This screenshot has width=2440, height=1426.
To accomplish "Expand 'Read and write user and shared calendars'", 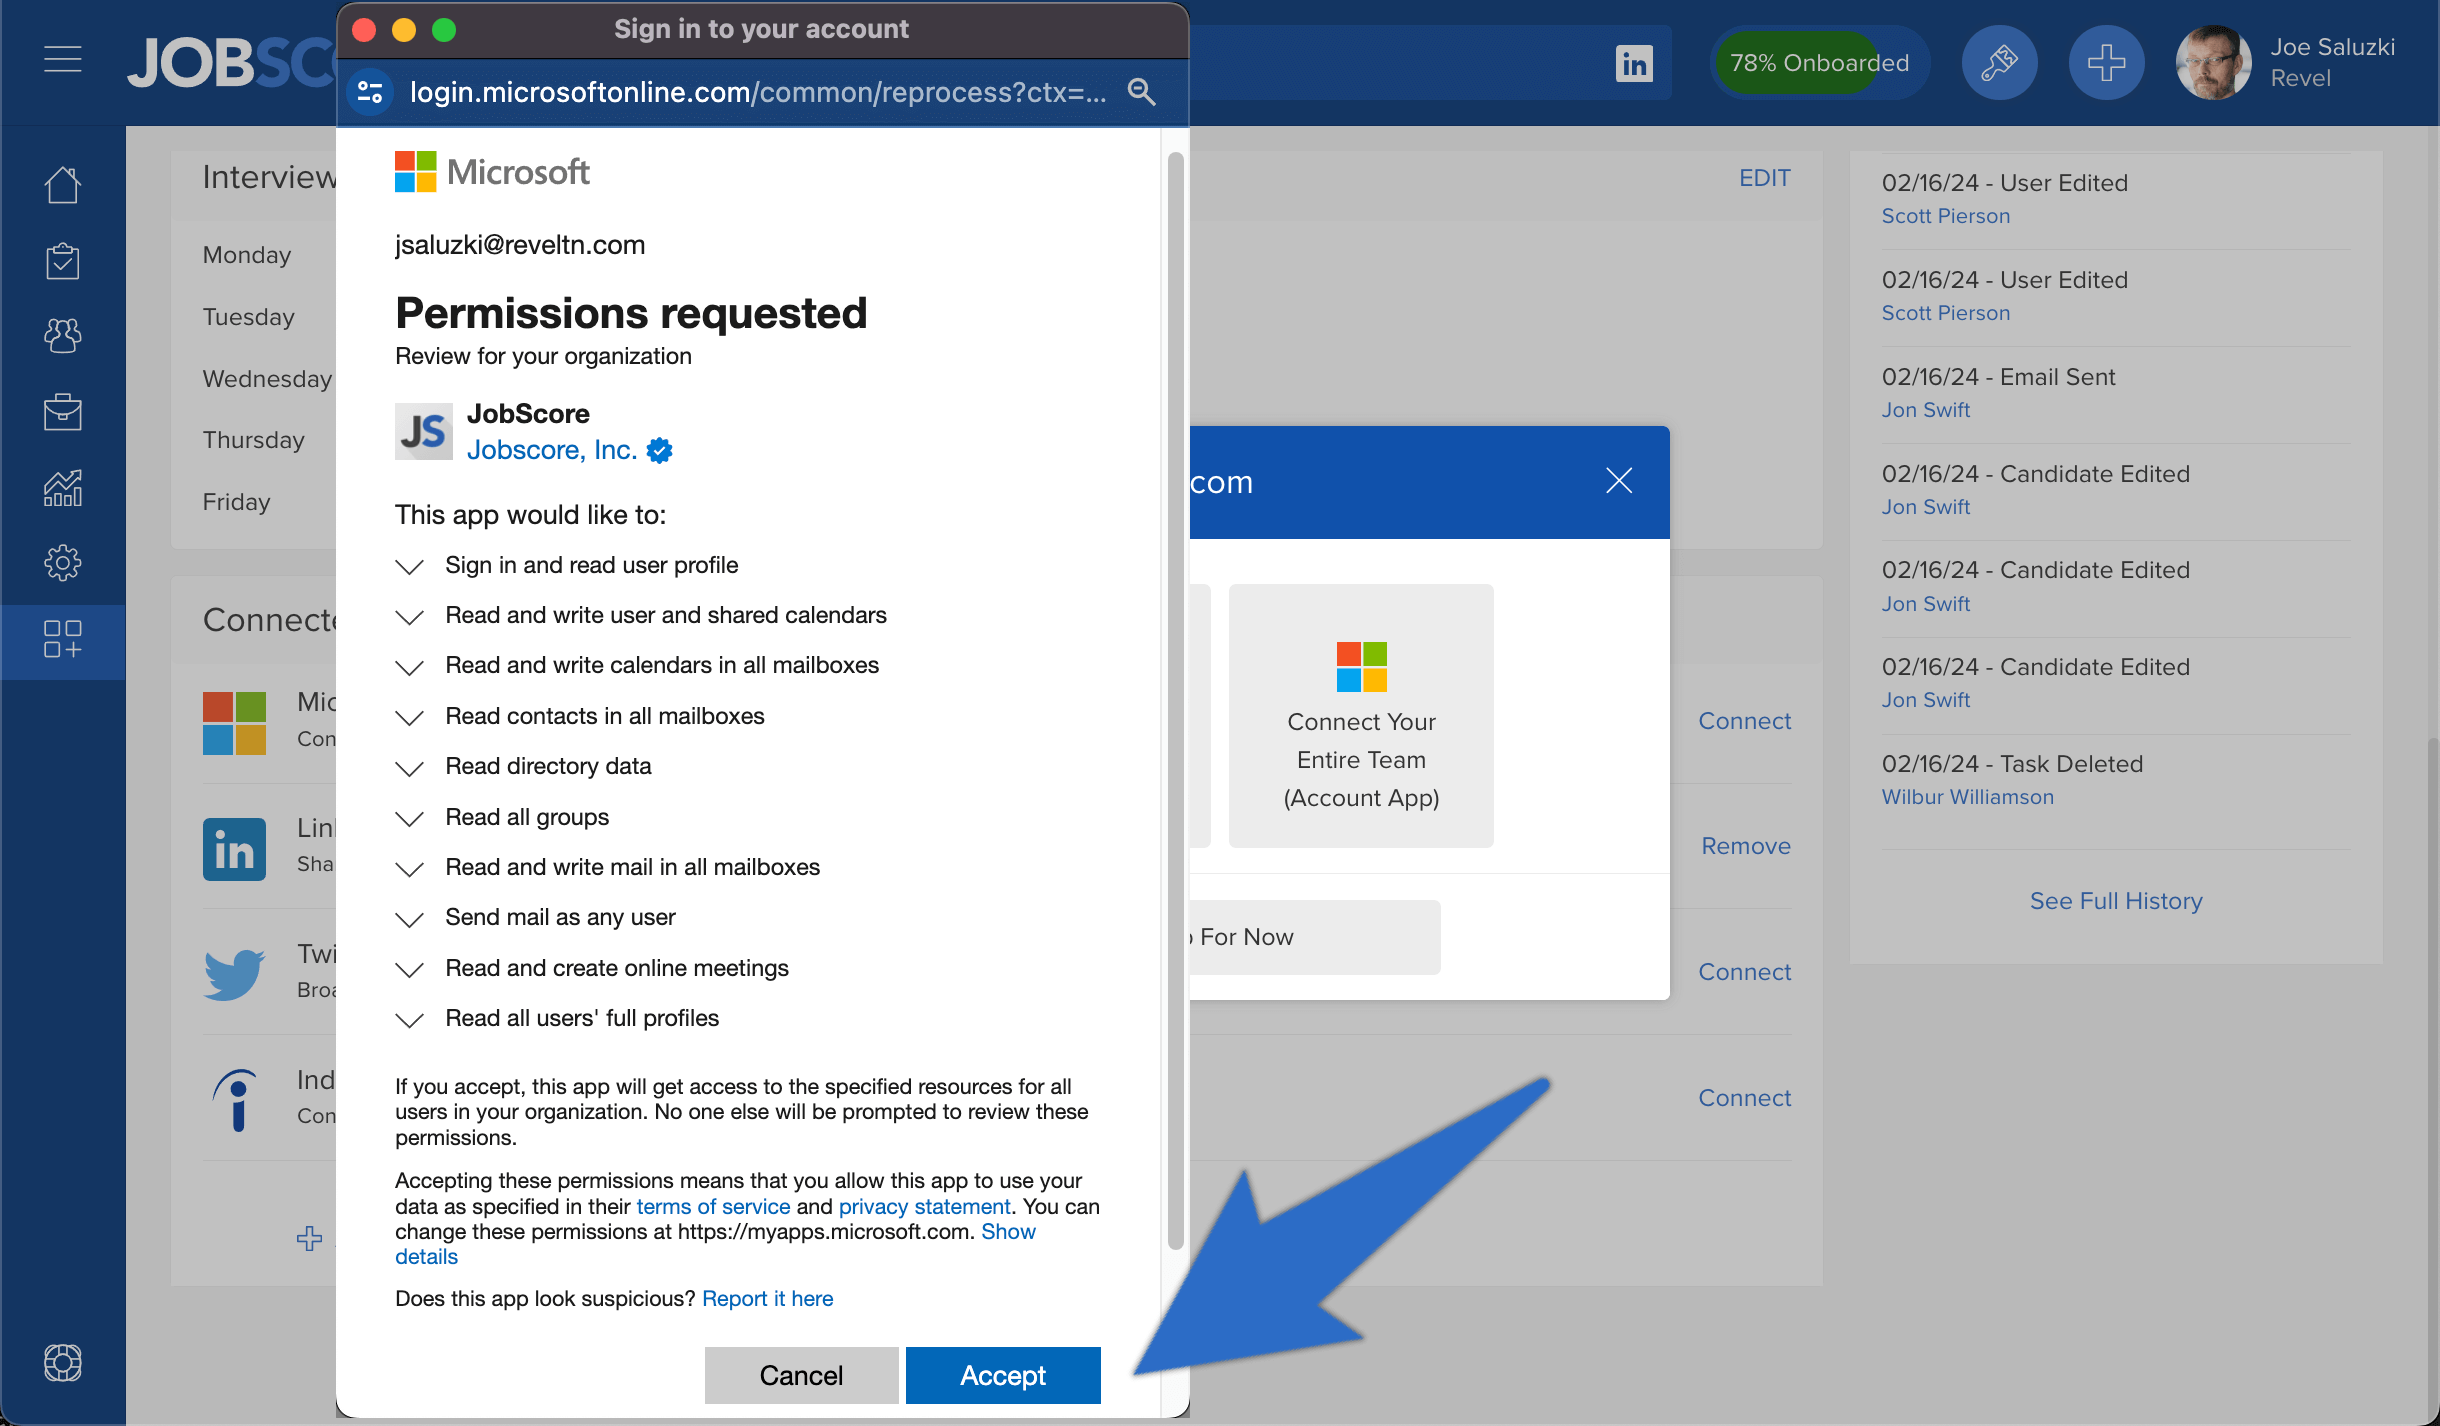I will tap(409, 617).
